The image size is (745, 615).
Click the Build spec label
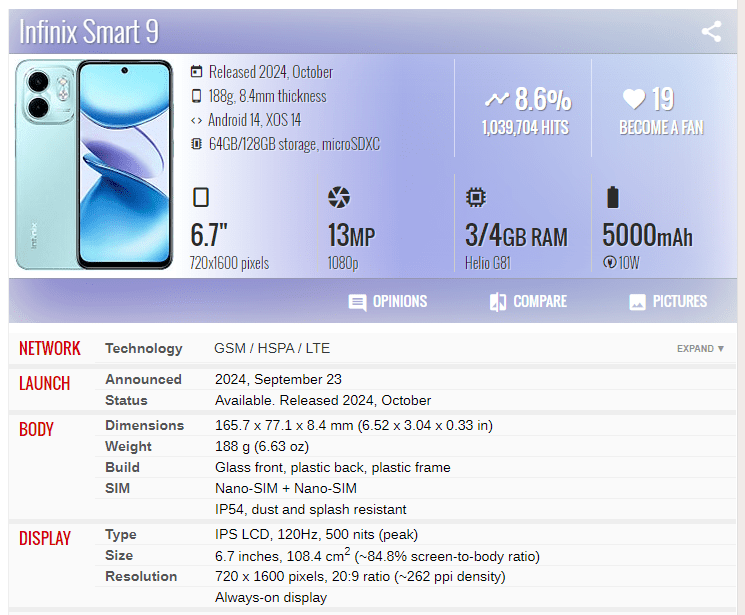pos(123,467)
